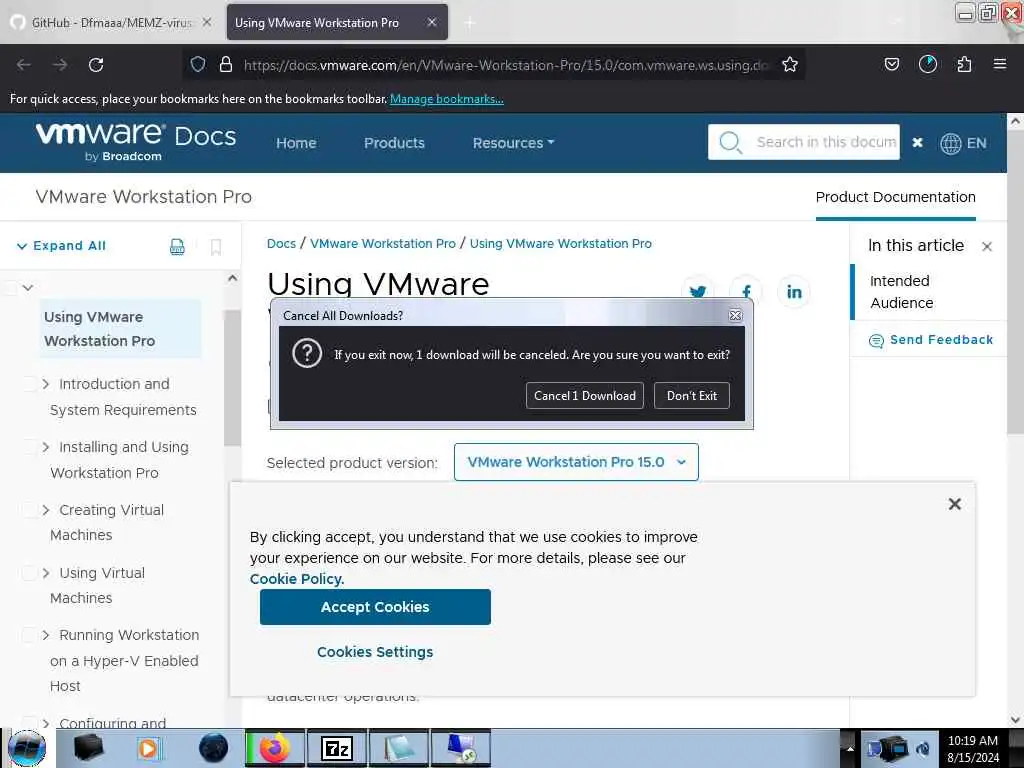Close the In this article panel
Viewport: 1024px width, 768px height.
[987, 246]
